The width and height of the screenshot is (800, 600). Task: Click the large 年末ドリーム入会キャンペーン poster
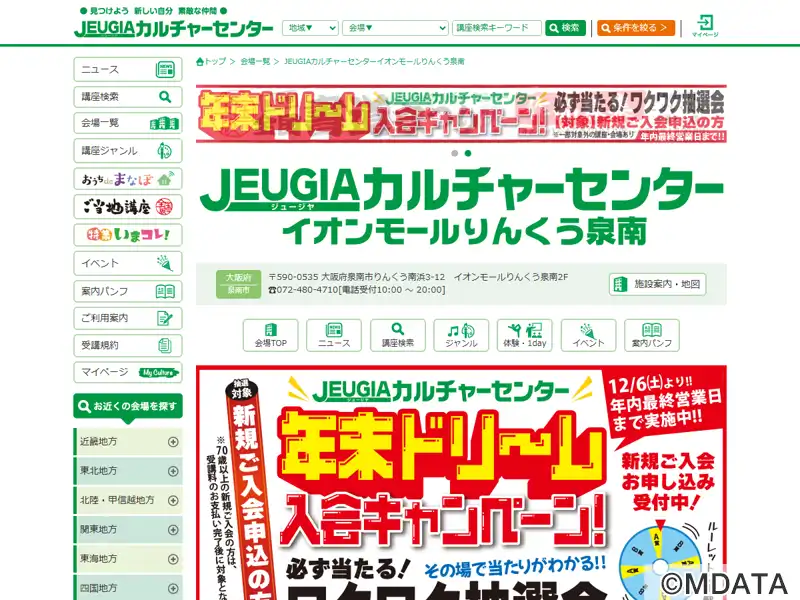[461, 483]
